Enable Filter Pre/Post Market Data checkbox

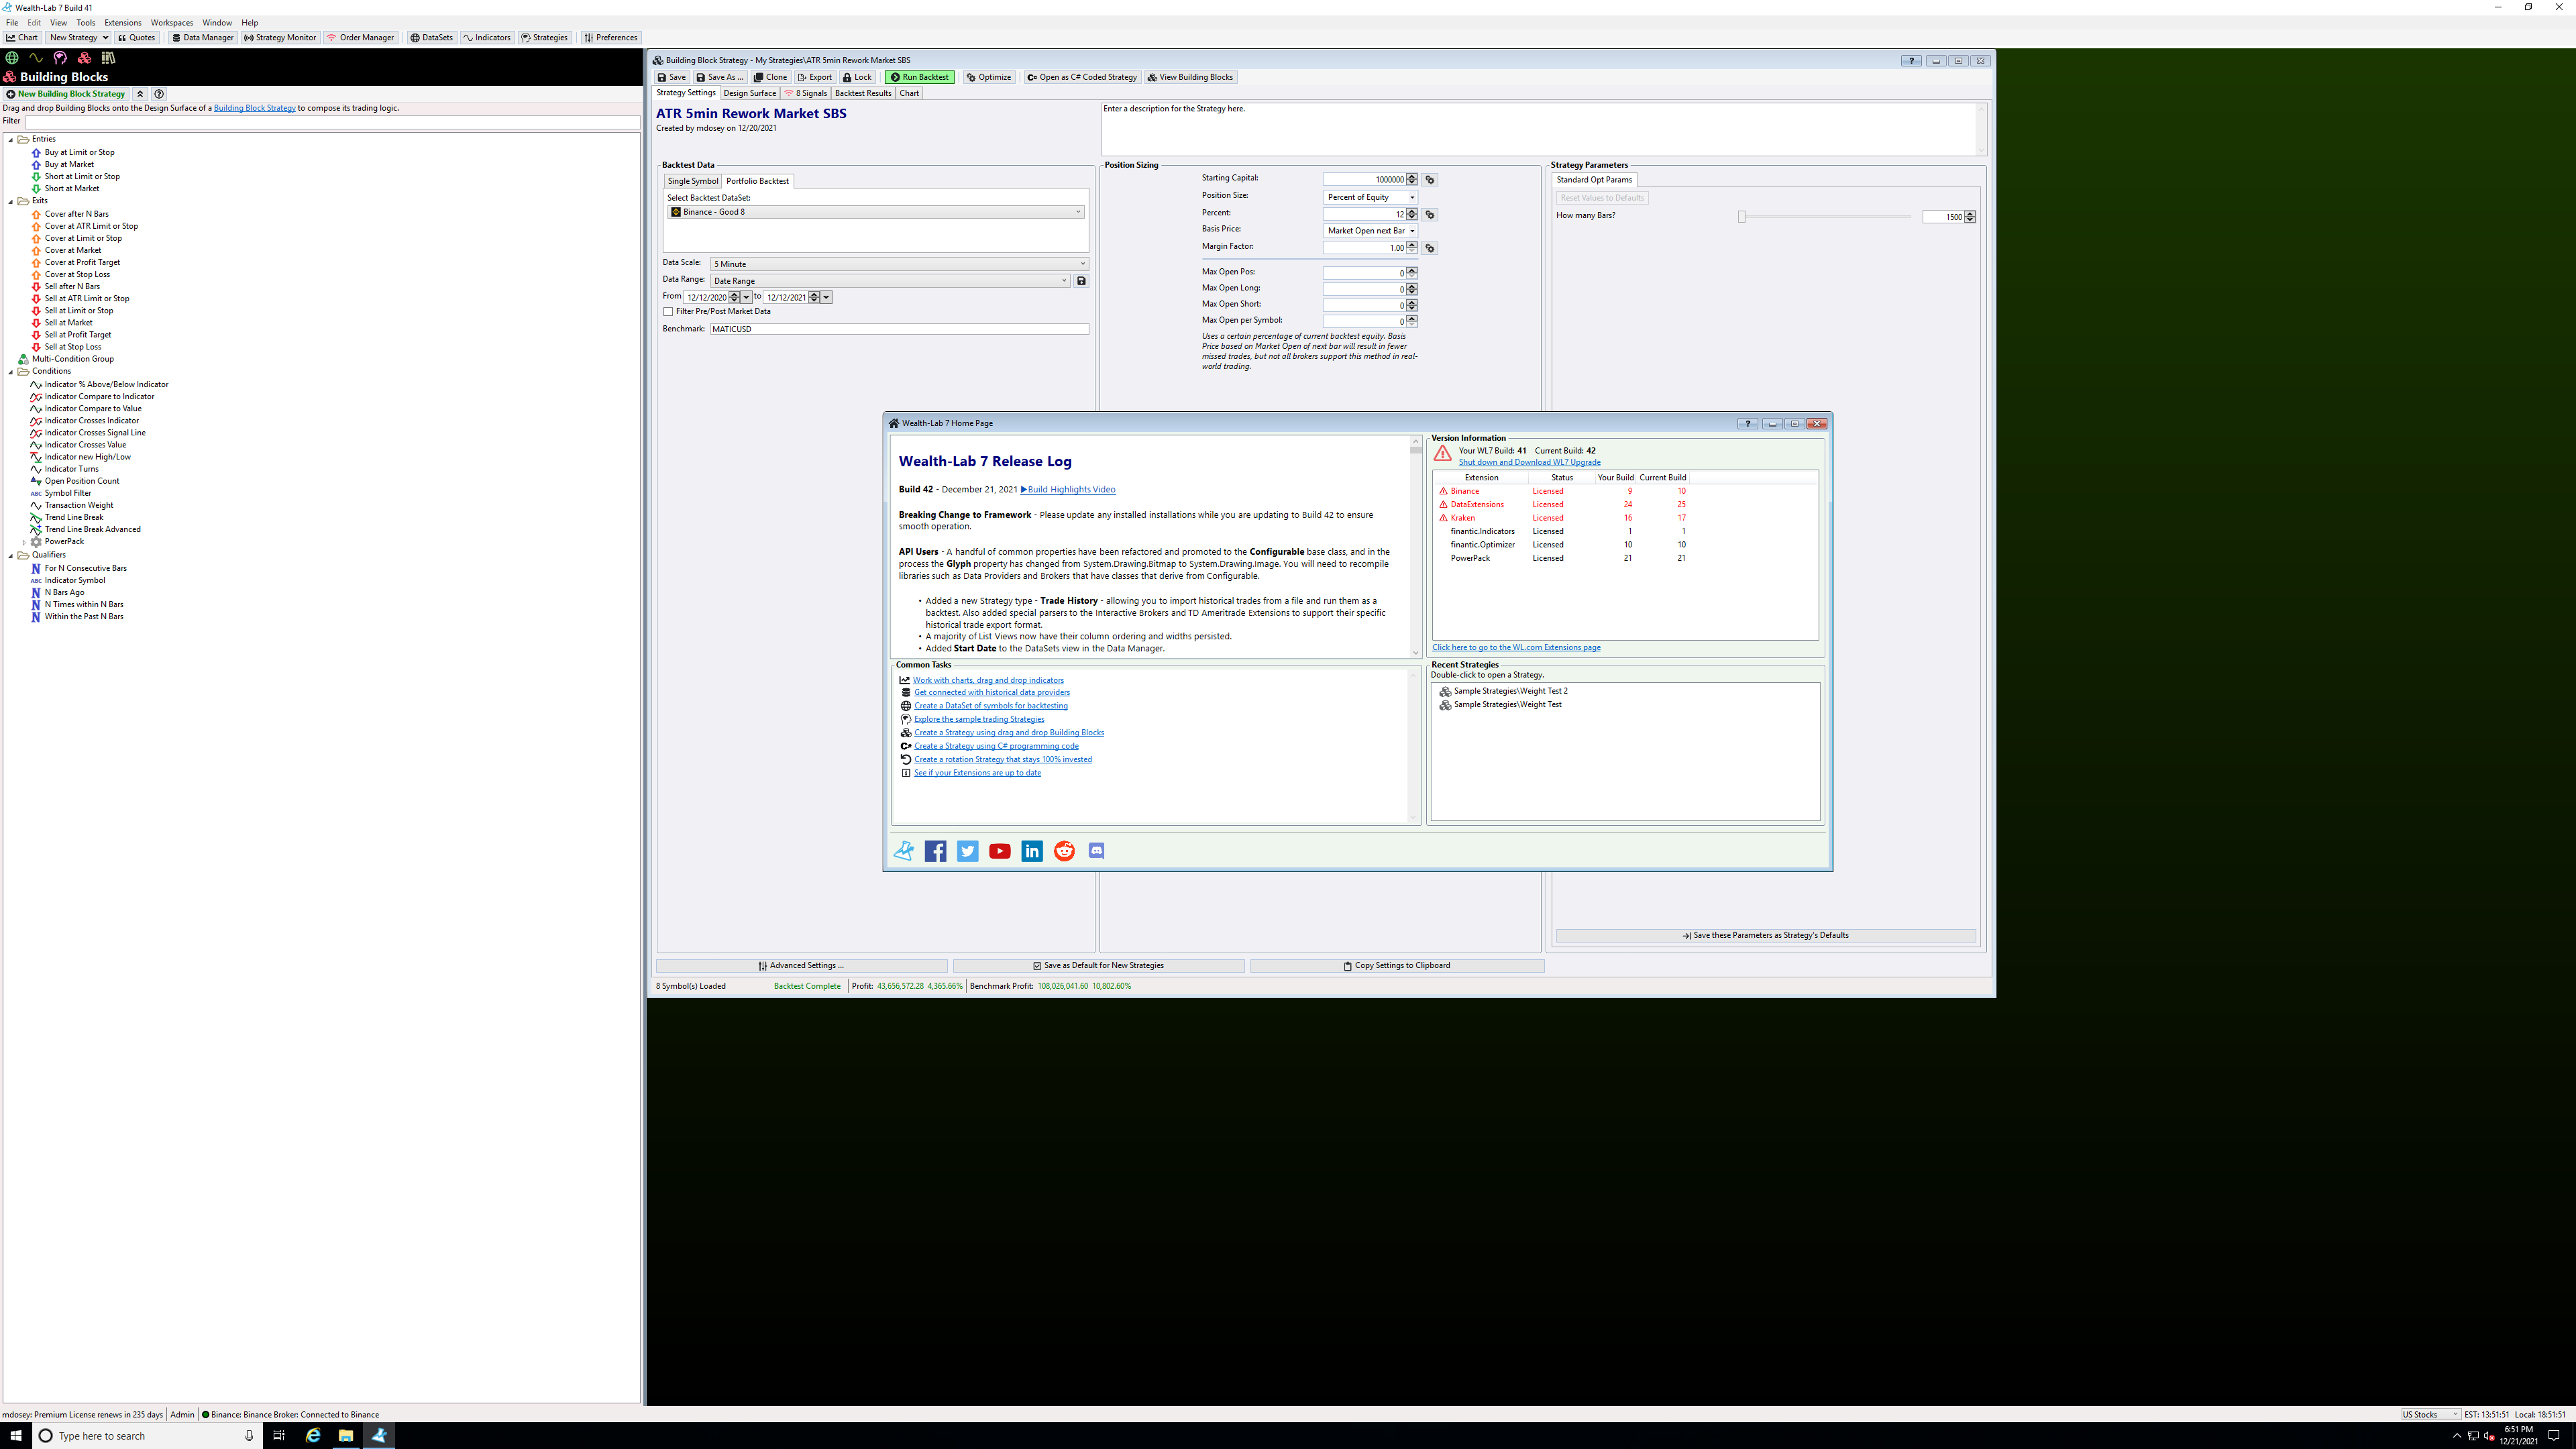(668, 312)
